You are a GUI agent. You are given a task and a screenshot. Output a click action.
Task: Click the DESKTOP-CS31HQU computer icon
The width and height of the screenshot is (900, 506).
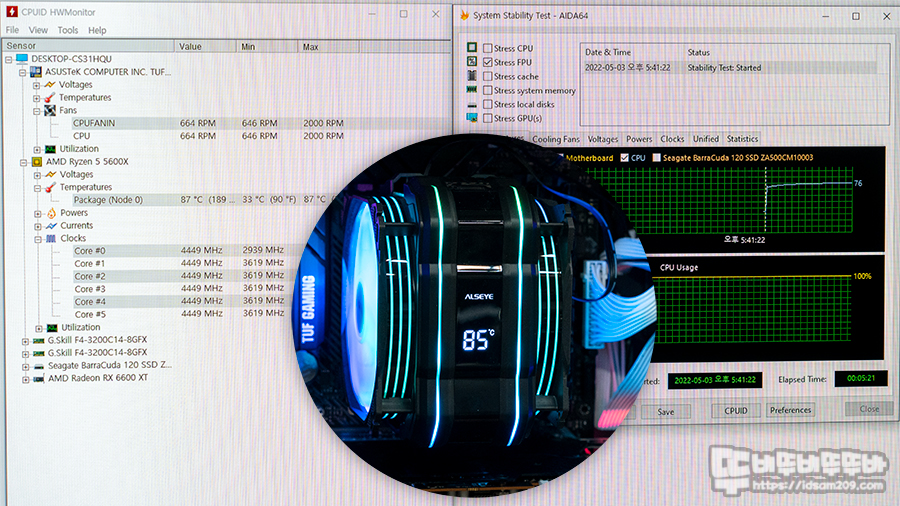click(x=22, y=59)
